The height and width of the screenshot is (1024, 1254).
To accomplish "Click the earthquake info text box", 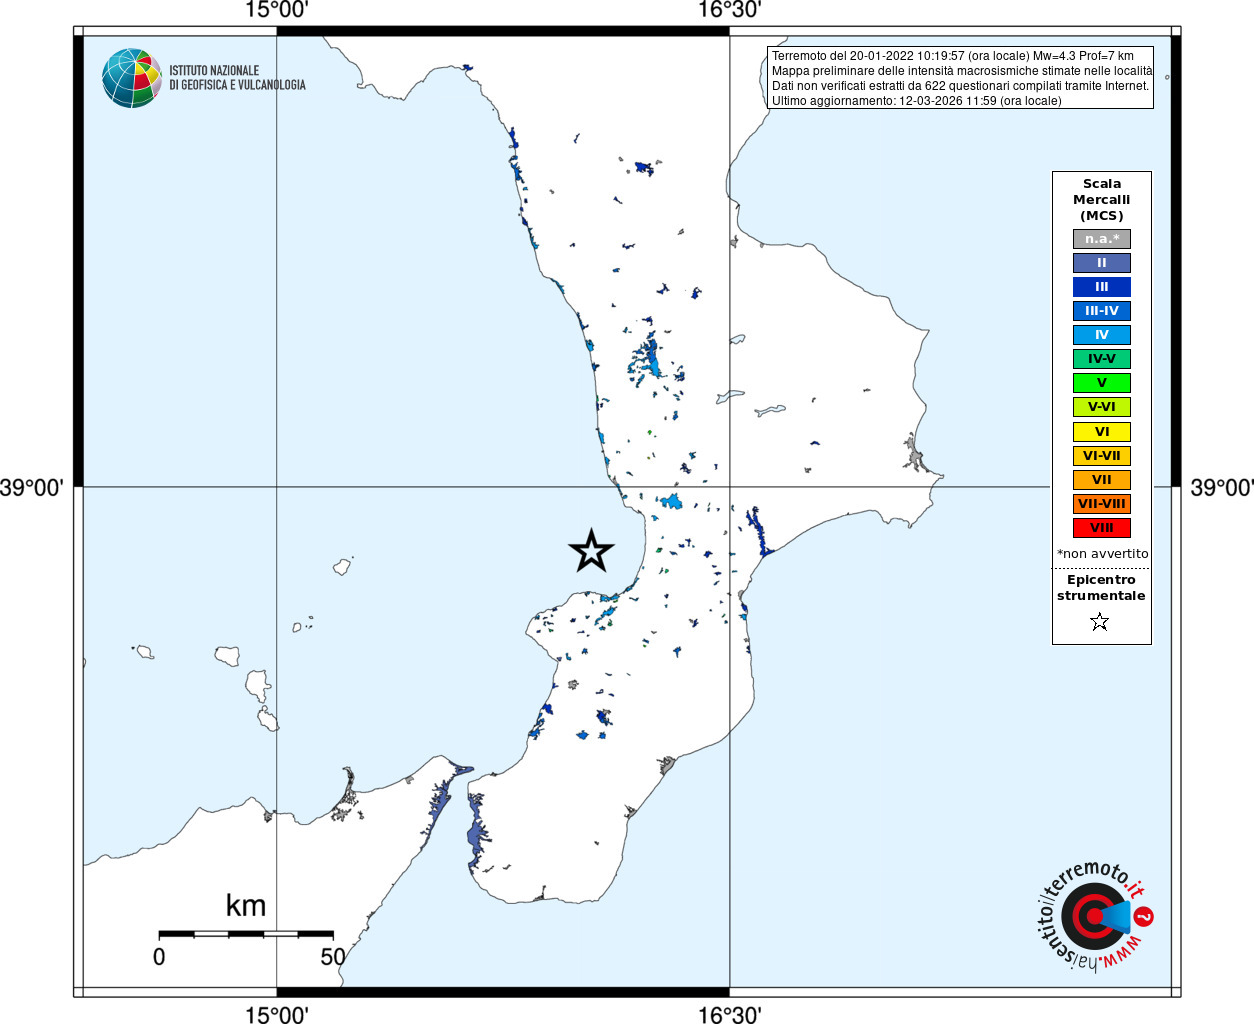I will [961, 78].
